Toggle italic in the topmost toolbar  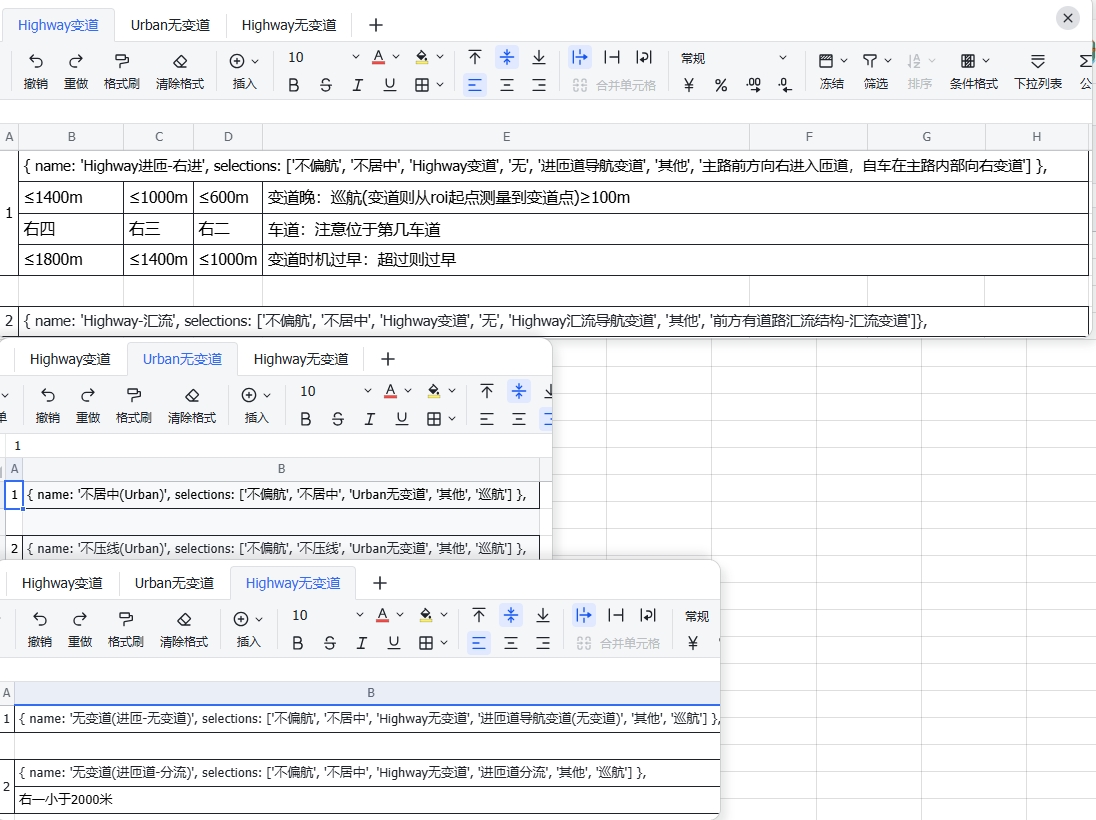coord(358,85)
